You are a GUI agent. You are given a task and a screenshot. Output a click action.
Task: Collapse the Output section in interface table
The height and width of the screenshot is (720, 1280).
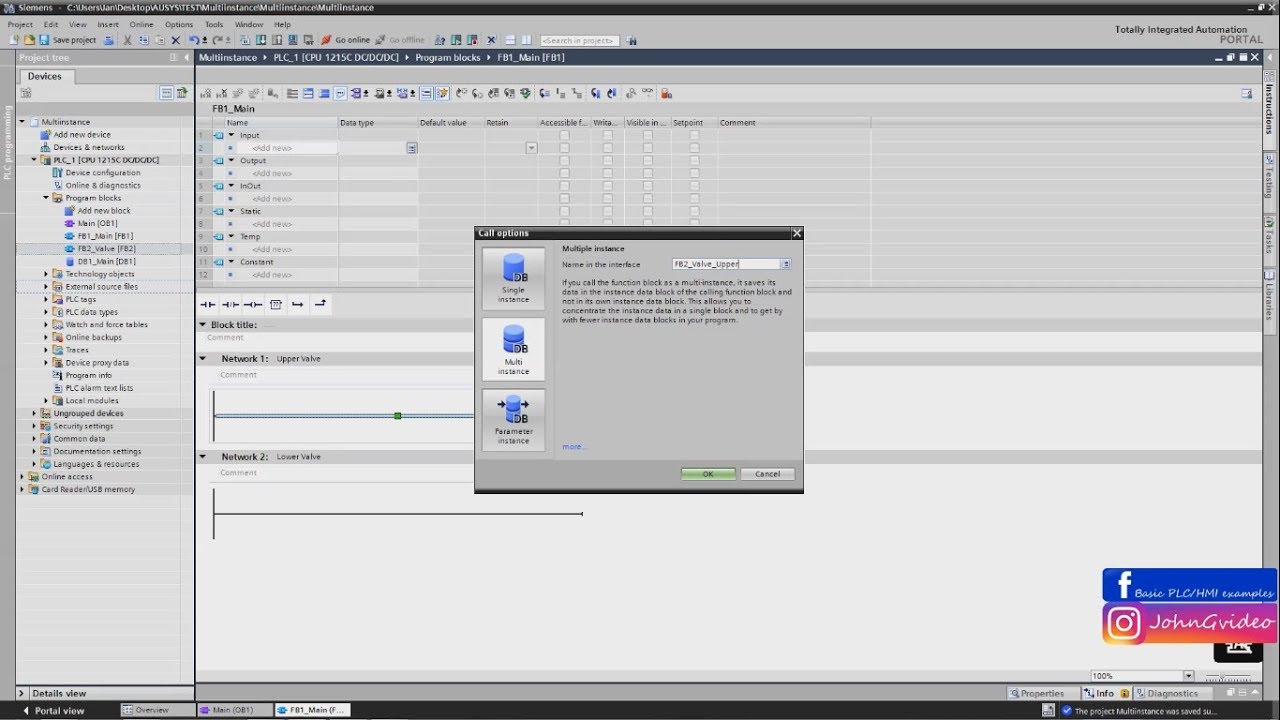[231, 160]
